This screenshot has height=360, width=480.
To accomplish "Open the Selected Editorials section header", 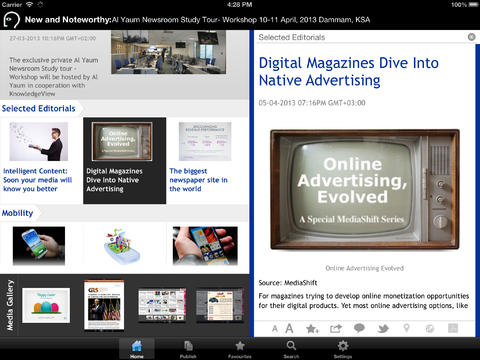I will pyautogui.click(x=39, y=108).
